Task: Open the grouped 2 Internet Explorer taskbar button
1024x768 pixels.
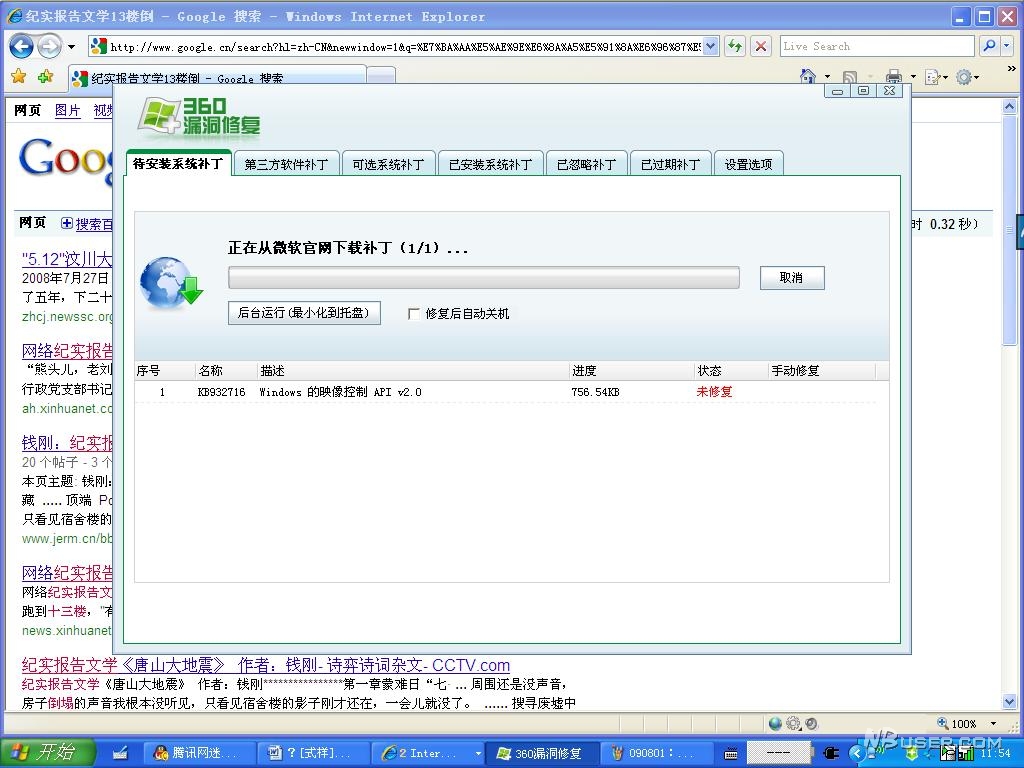Action: (428, 753)
